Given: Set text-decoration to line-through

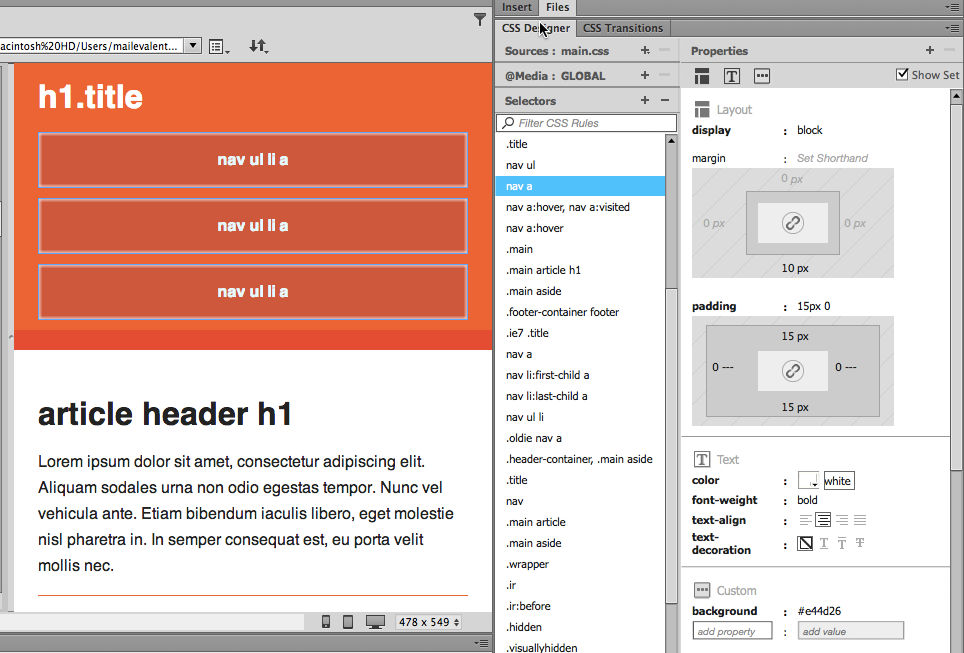Looking at the screenshot, I should tap(860, 543).
